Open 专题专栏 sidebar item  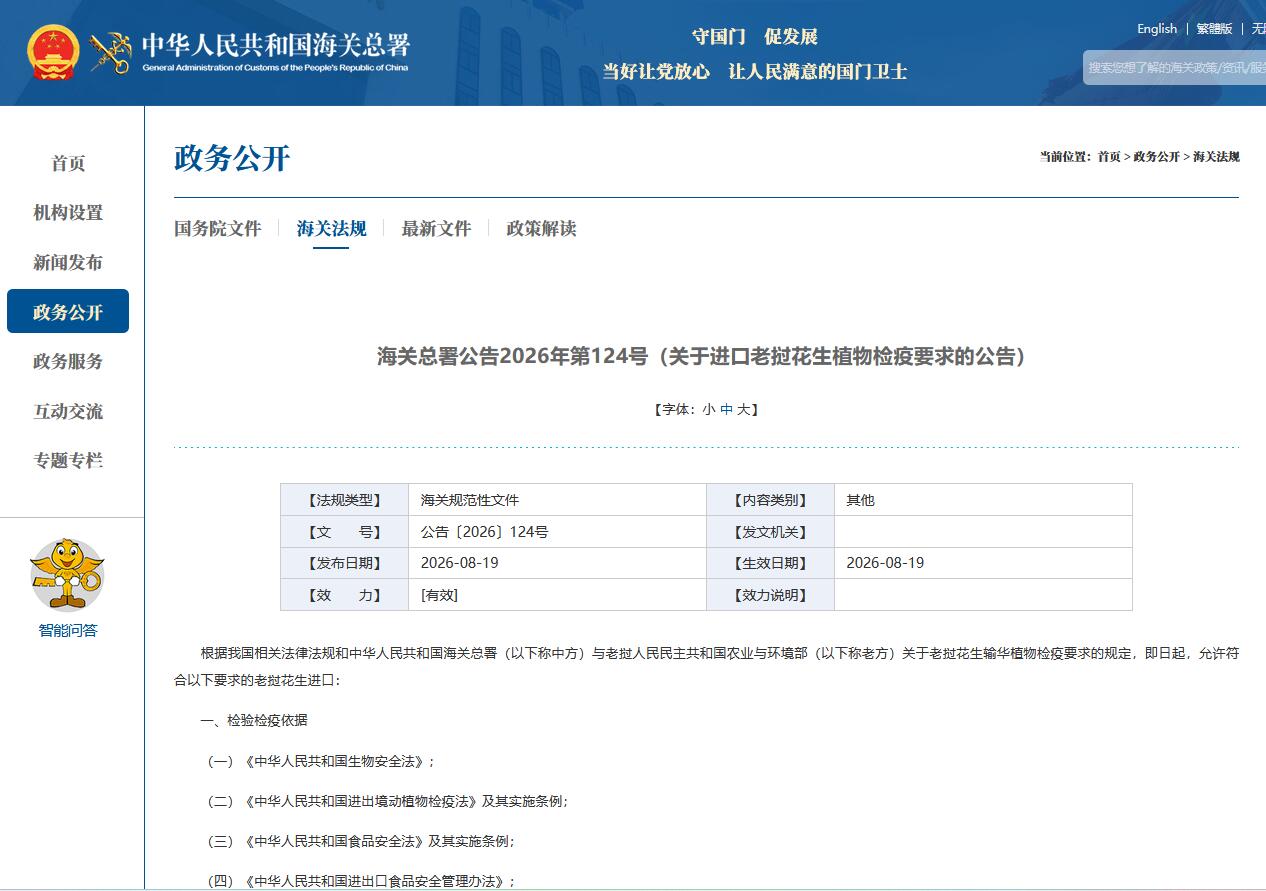(68, 460)
